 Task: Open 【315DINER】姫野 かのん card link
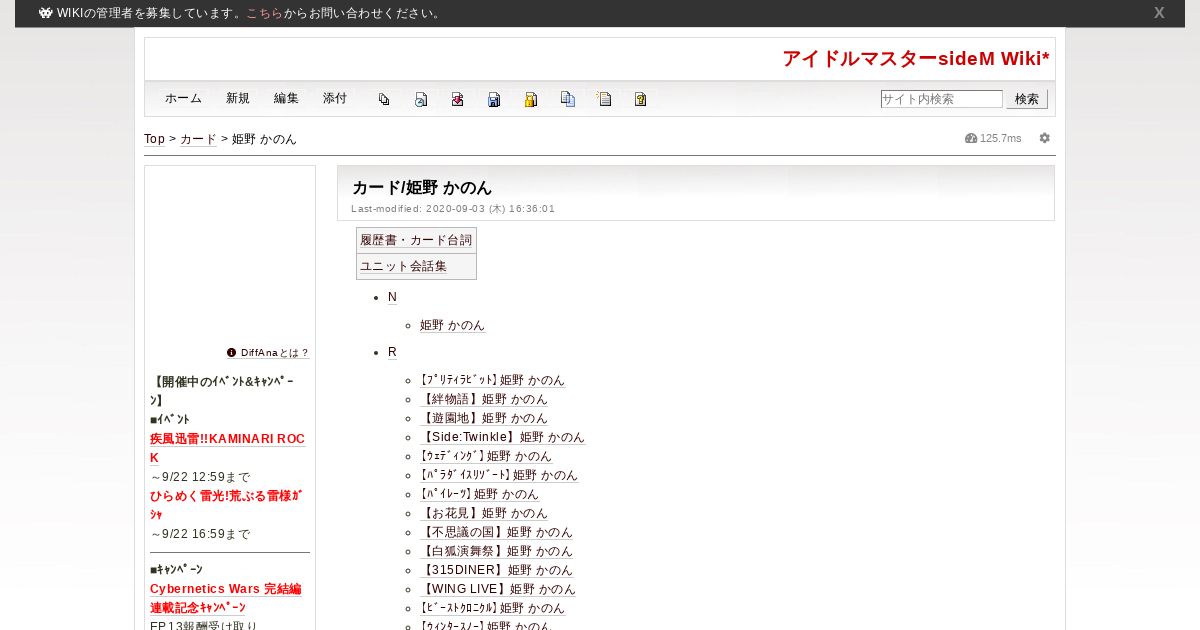tap(496, 570)
